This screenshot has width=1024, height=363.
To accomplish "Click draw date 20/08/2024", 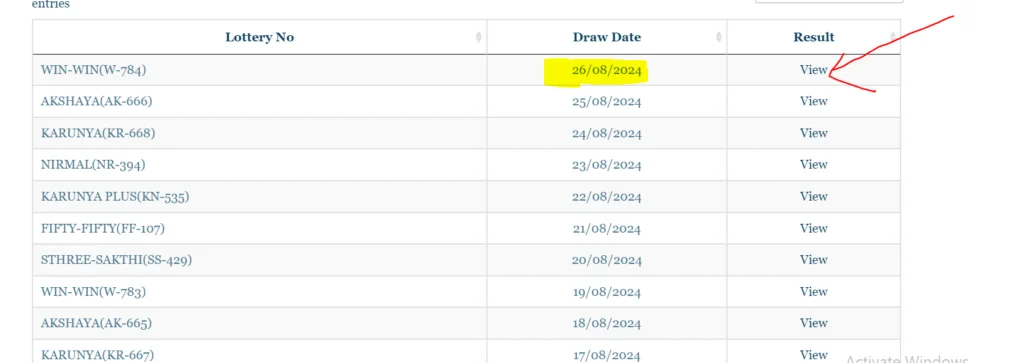I will tap(607, 260).
